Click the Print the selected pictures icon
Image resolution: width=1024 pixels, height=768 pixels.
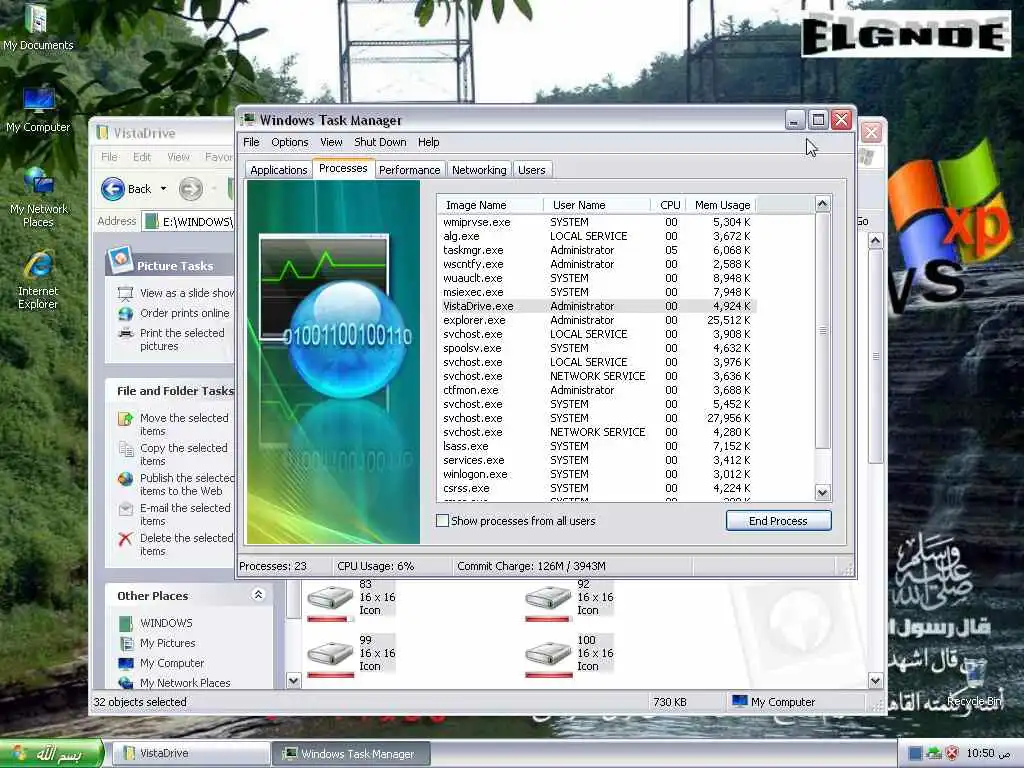(x=125, y=333)
